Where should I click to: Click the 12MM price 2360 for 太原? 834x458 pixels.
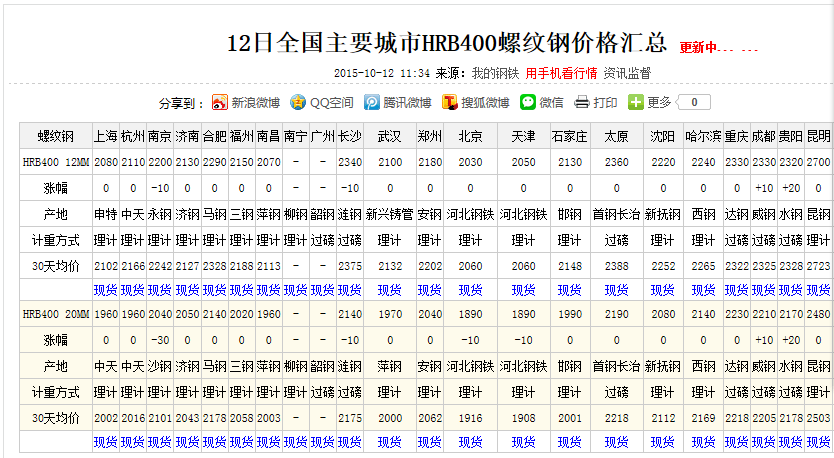pos(616,162)
